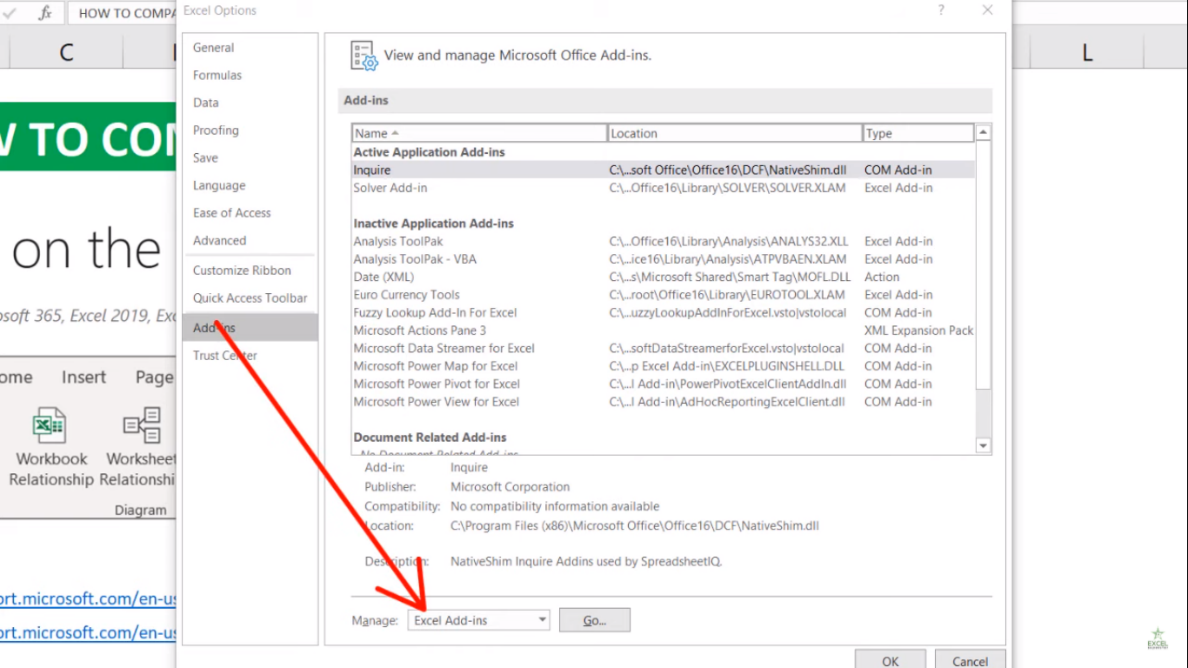Open the first support.microsoft.com link
The width and height of the screenshot is (1188, 668).
pyautogui.click(x=88, y=599)
